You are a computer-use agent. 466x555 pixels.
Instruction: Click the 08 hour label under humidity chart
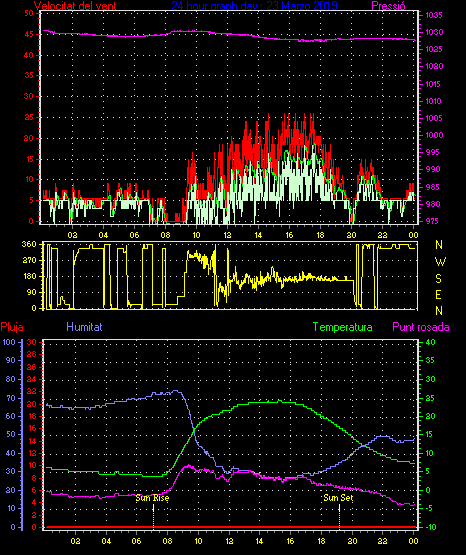[x=167, y=541]
